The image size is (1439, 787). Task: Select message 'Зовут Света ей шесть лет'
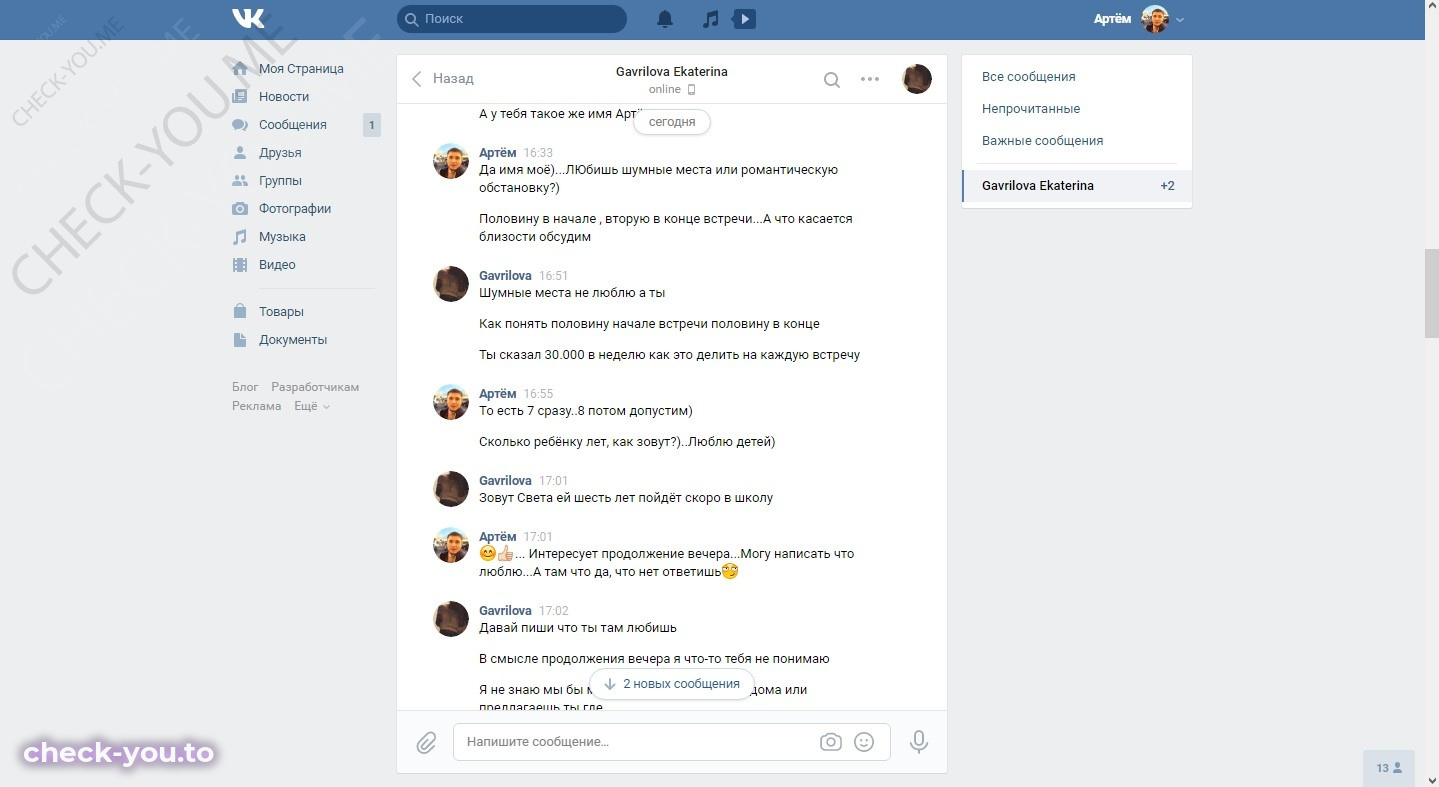pyautogui.click(x=626, y=498)
